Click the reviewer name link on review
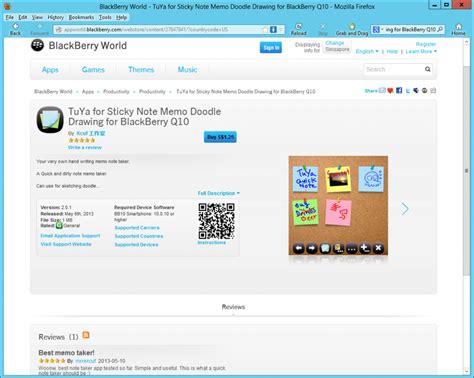This screenshot has height=378, width=474. click(x=86, y=361)
